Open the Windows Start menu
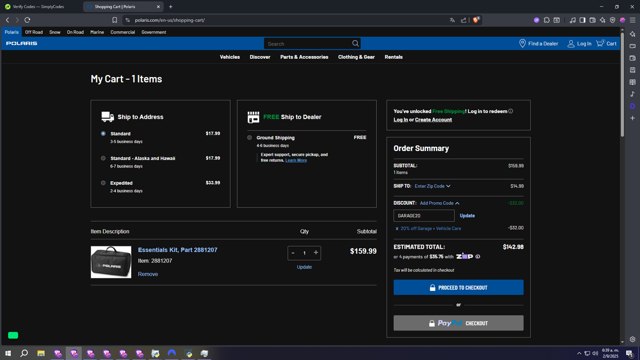This screenshot has width=640, height=360. pyautogui.click(x=8, y=353)
